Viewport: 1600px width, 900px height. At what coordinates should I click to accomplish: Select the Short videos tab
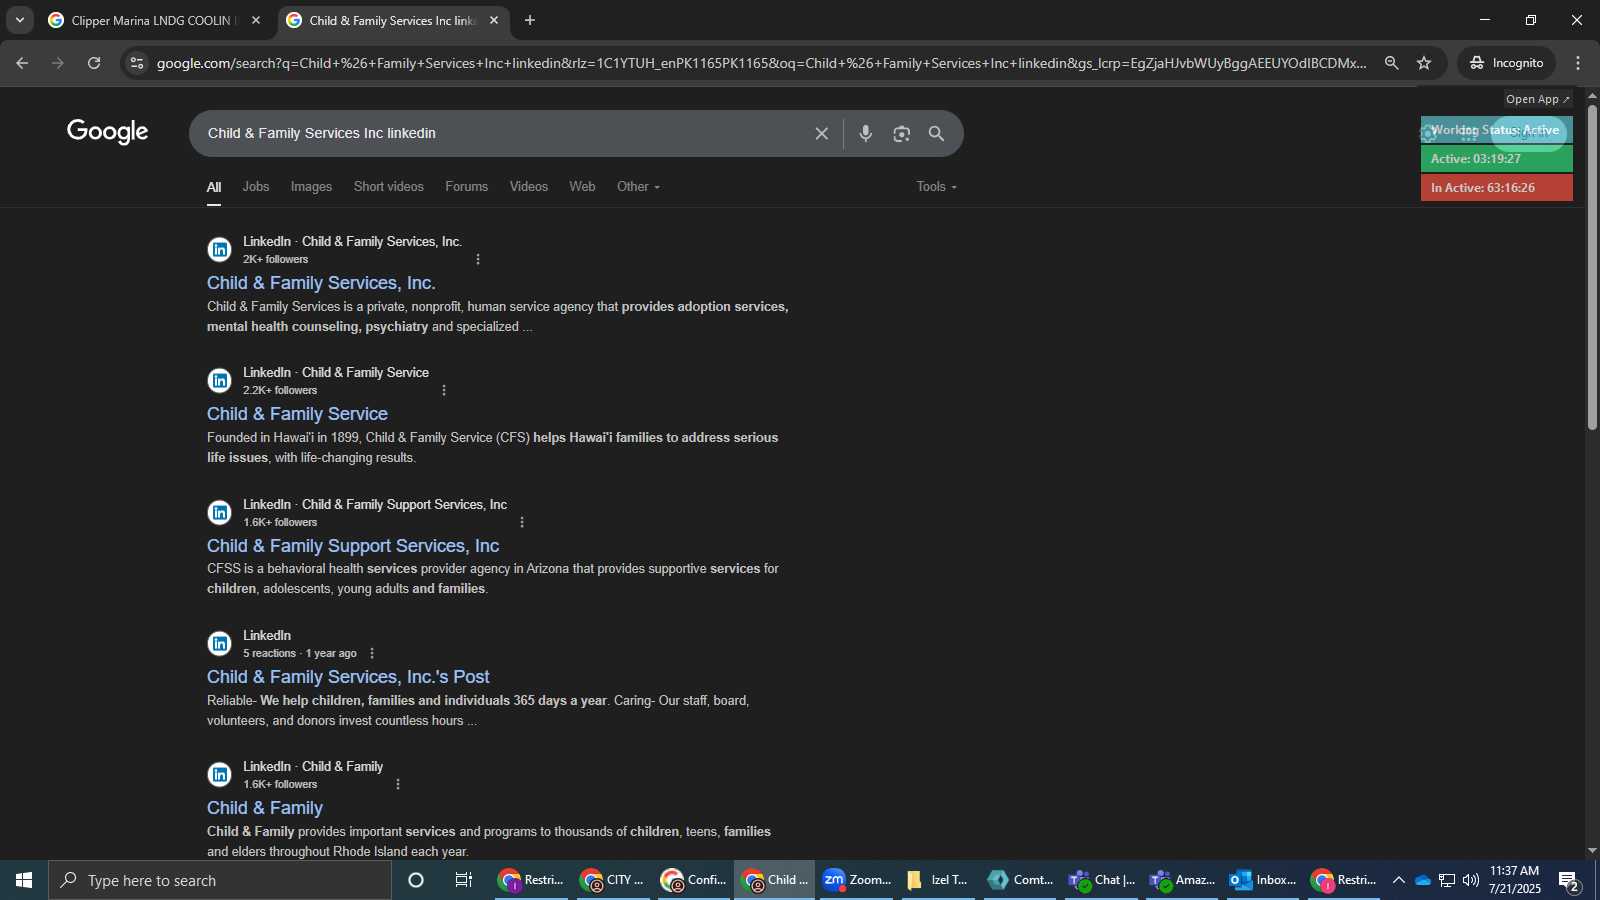(389, 187)
